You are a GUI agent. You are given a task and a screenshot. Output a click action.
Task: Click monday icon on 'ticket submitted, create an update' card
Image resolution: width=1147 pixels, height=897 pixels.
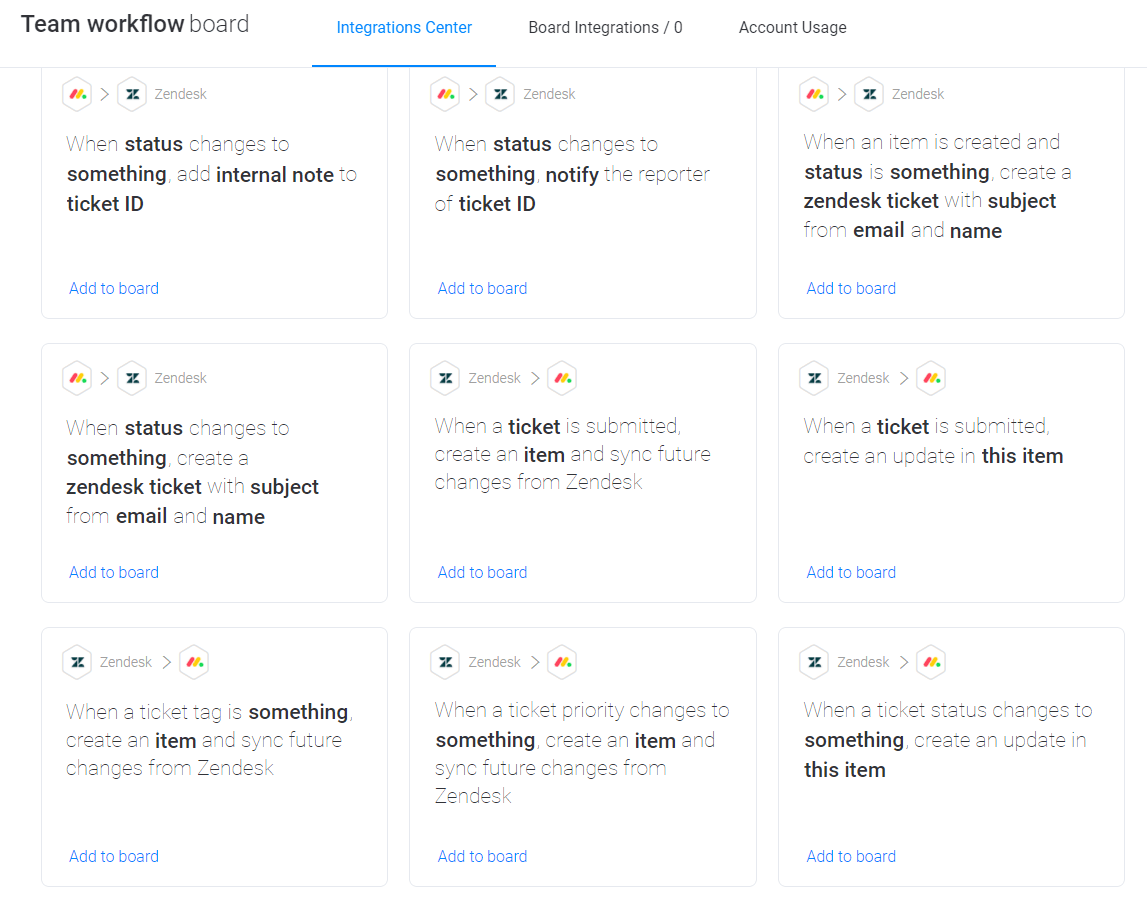point(931,378)
